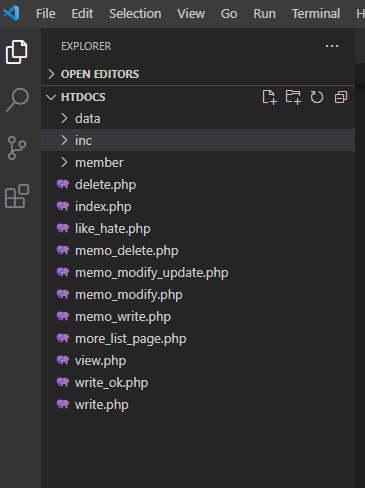Open the View menu
The width and height of the screenshot is (365, 488).
pos(191,14)
